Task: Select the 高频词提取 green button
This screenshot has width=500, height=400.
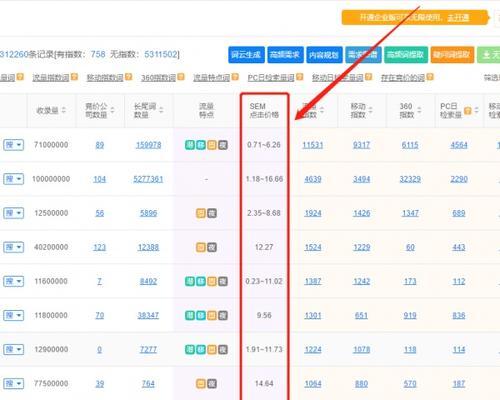Action: point(406,55)
